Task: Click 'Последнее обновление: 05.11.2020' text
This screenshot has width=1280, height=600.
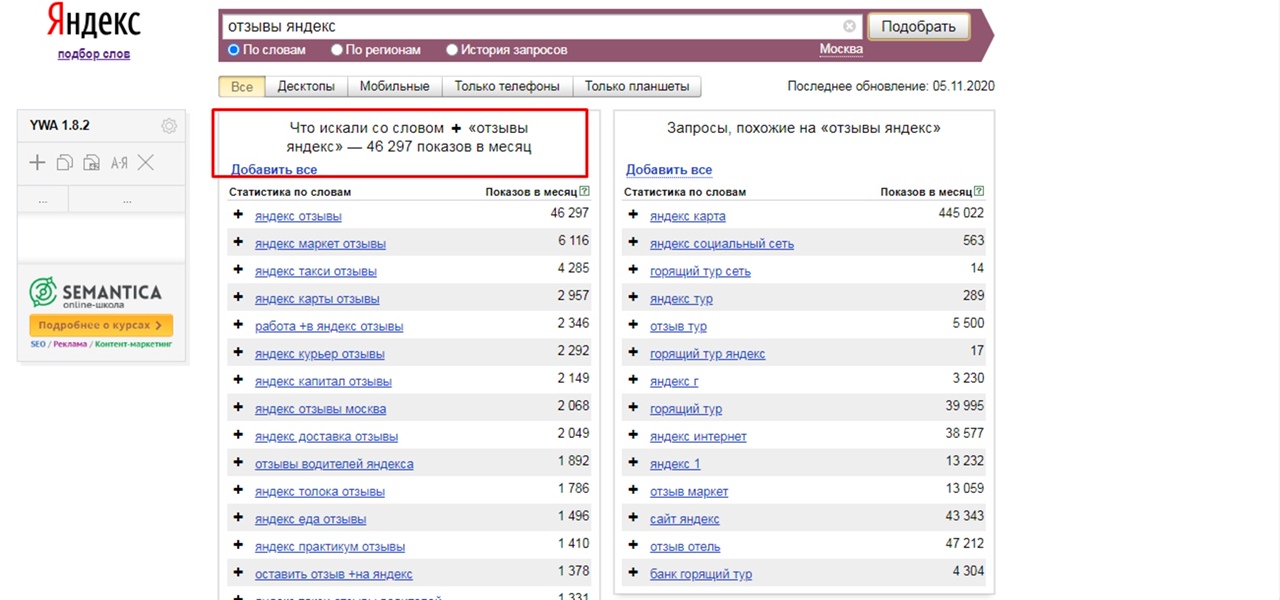Action: point(891,87)
